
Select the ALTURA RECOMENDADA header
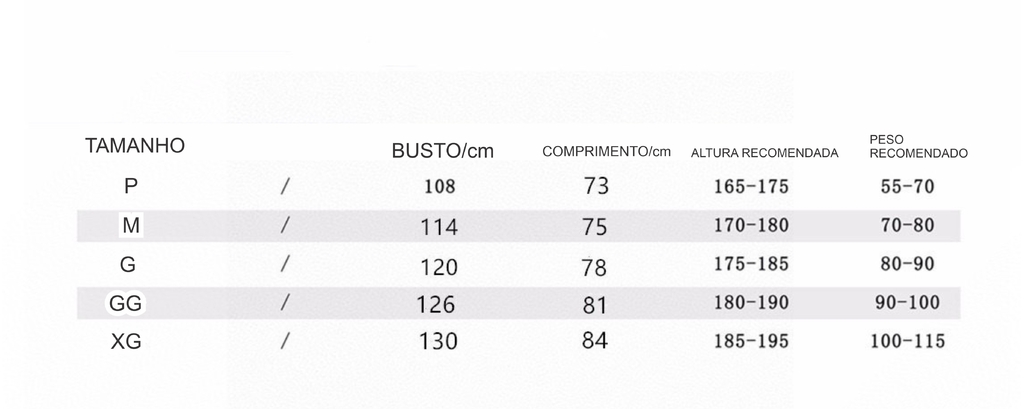coord(764,154)
